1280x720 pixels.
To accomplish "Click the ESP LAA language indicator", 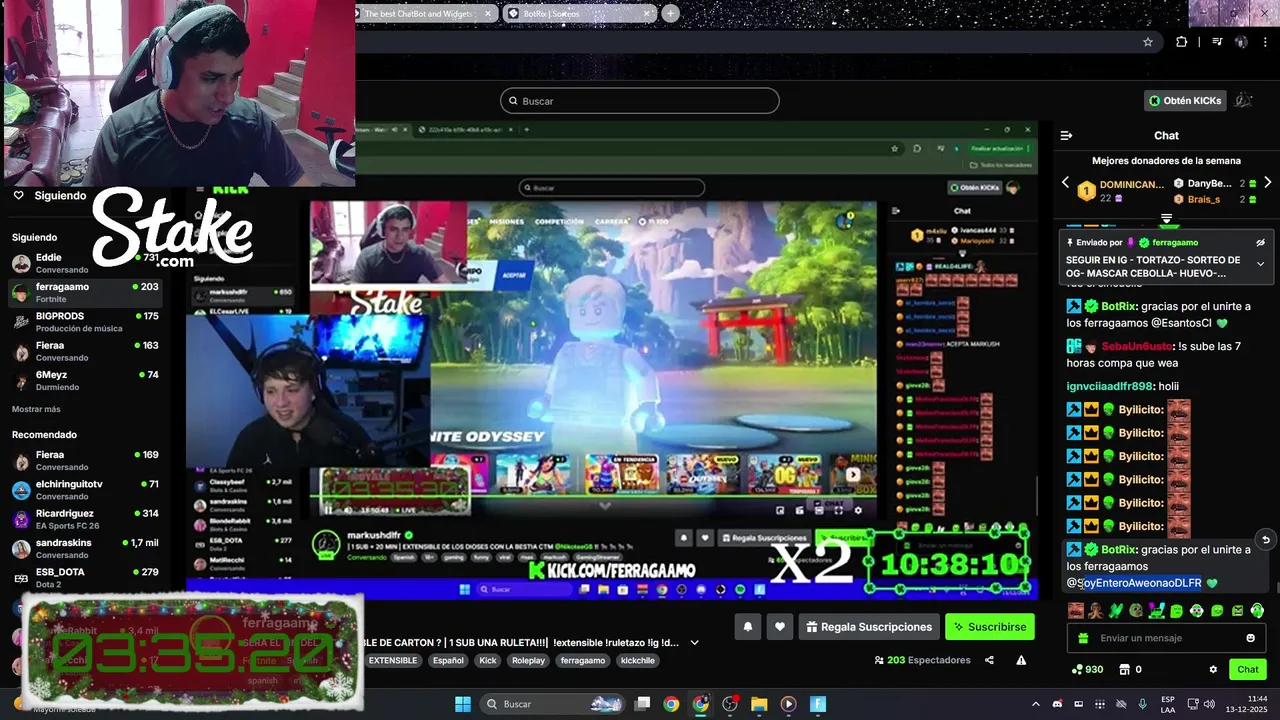I will pos(1168,704).
